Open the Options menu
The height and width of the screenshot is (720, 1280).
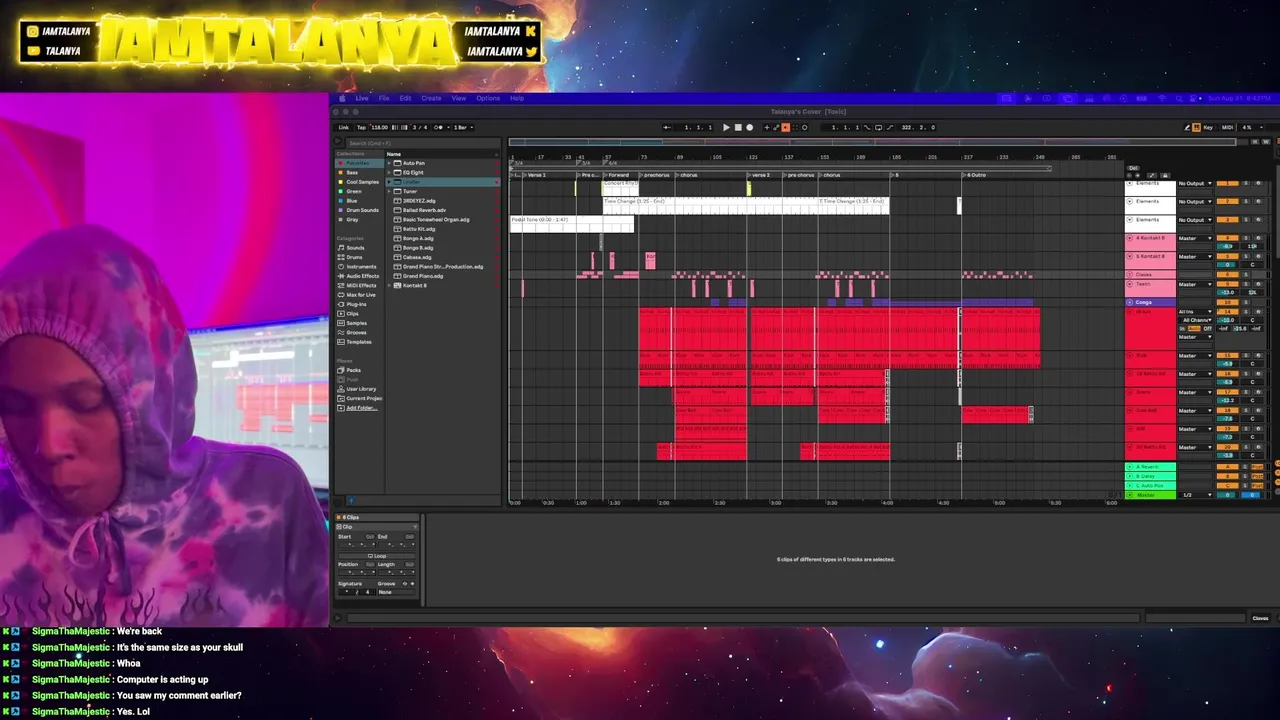coord(488,98)
